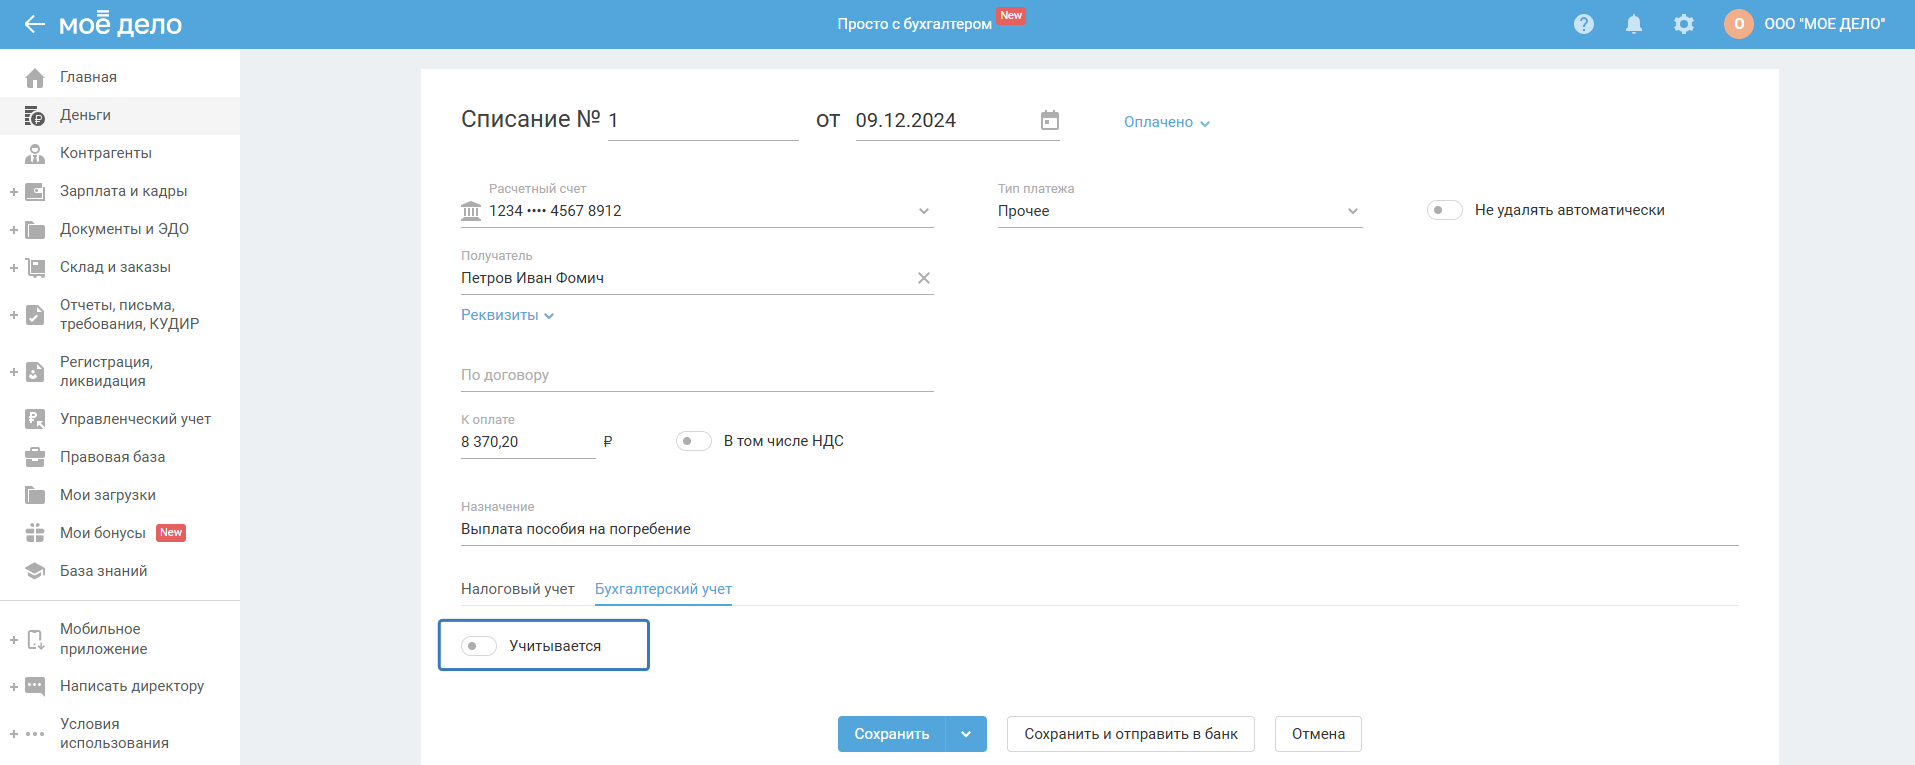The height and width of the screenshot is (765, 1915).
Task: Switch to Налоговый учет tab
Action: click(x=517, y=589)
